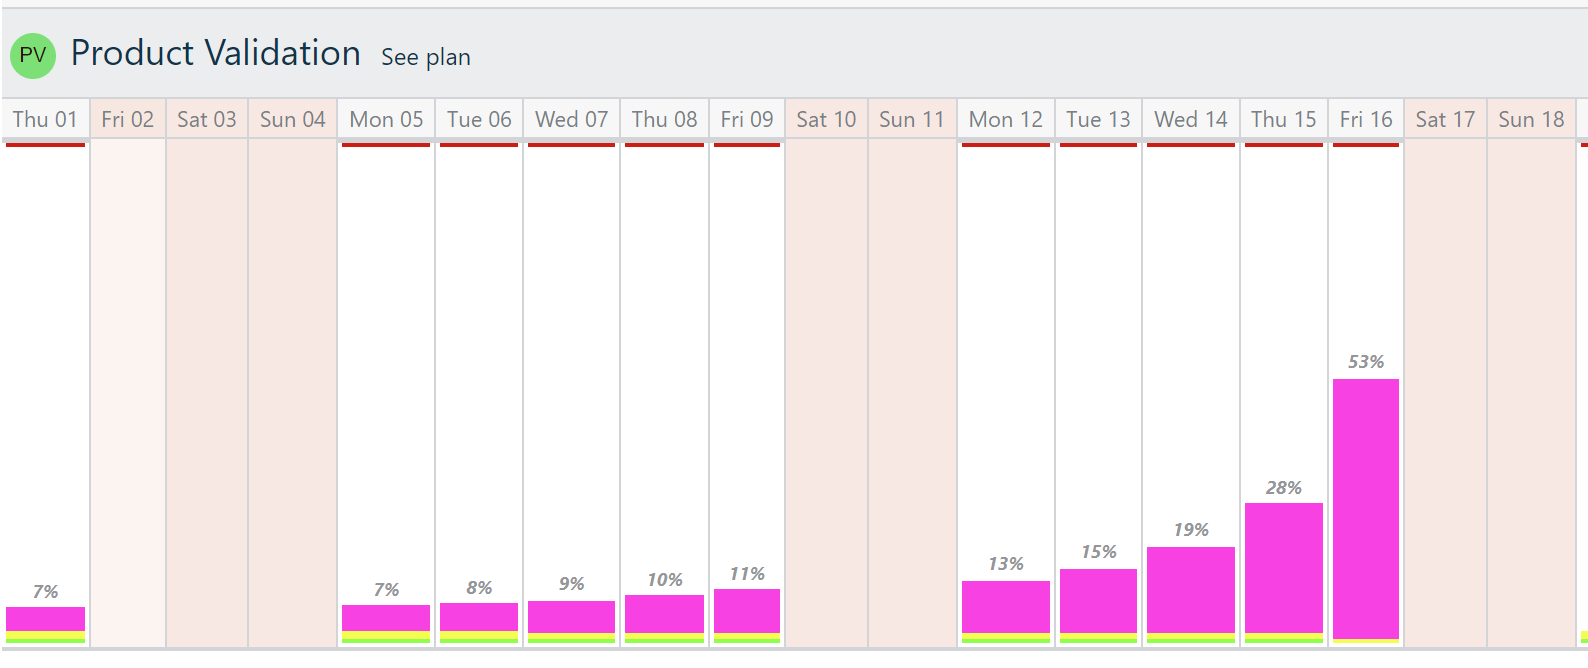Click the 7% bar on Thu 01
This screenshot has height=668, width=1588.
44,618
